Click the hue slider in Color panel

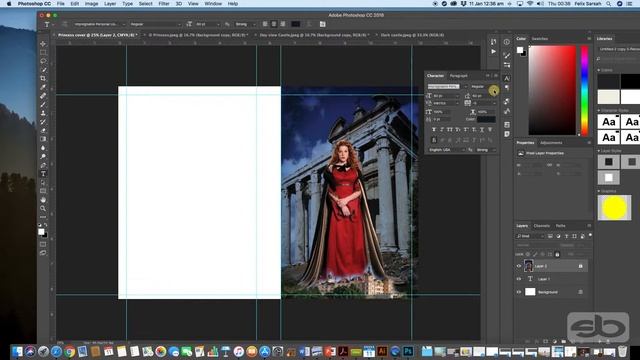tap(584, 91)
